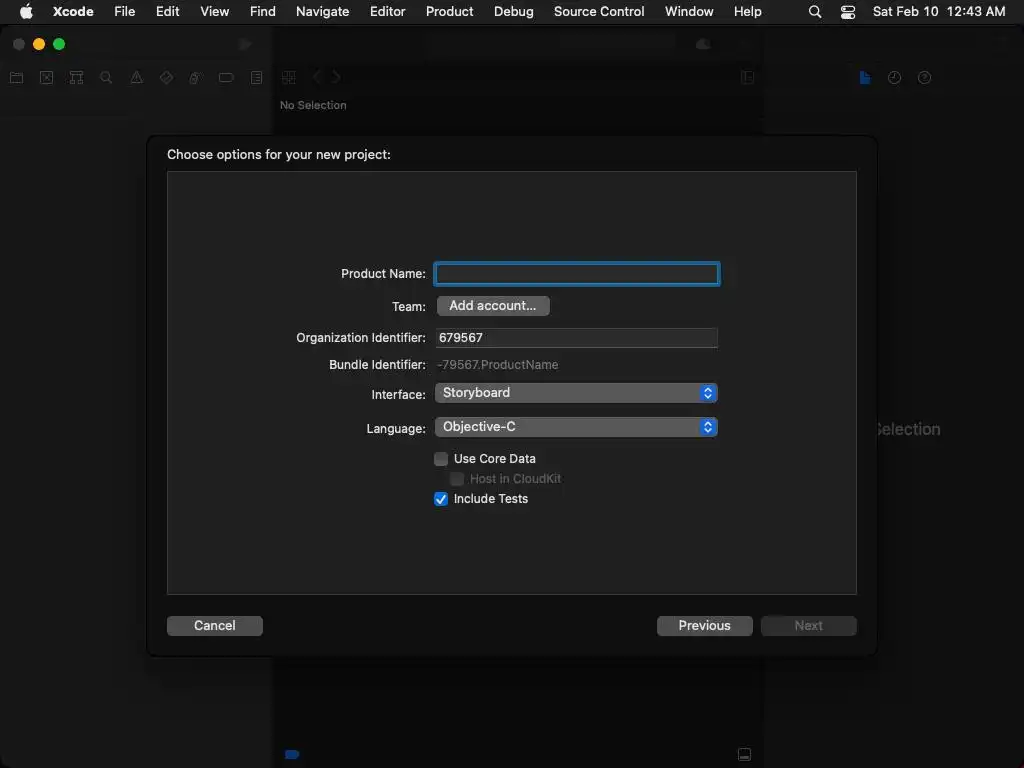Click the Next button
This screenshot has width=1024, height=768.
(x=808, y=626)
